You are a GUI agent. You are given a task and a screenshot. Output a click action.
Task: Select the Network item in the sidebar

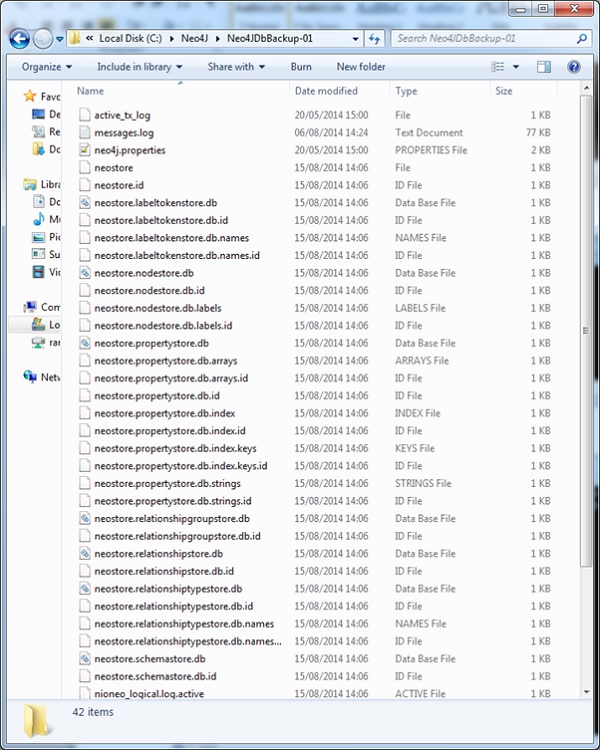pyautogui.click(x=42, y=377)
